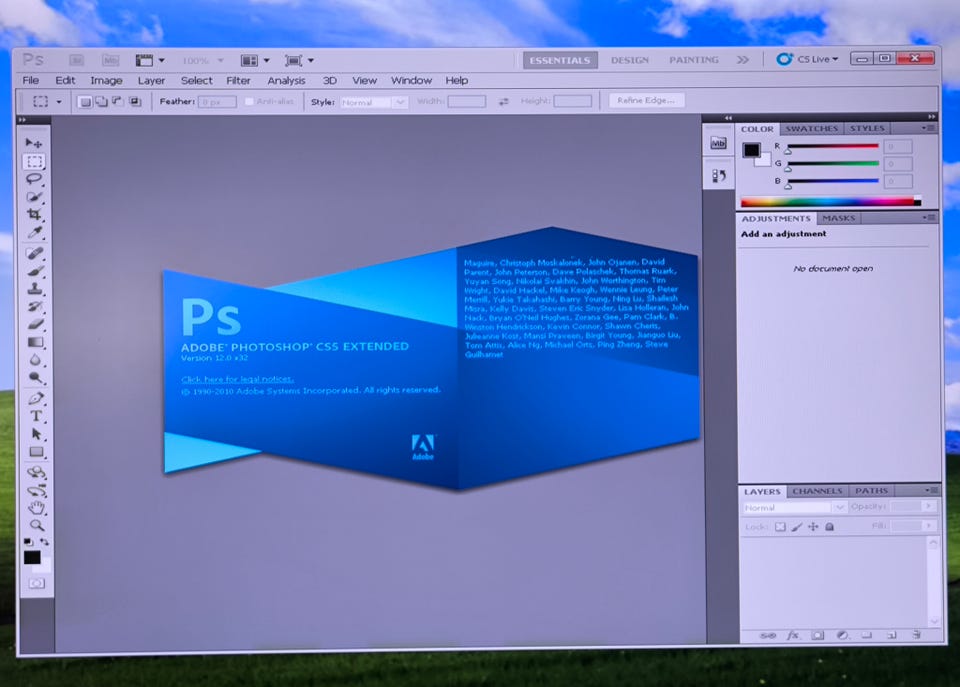The width and height of the screenshot is (960, 687).
Task: Click the Refine Edge button
Action: (x=646, y=100)
